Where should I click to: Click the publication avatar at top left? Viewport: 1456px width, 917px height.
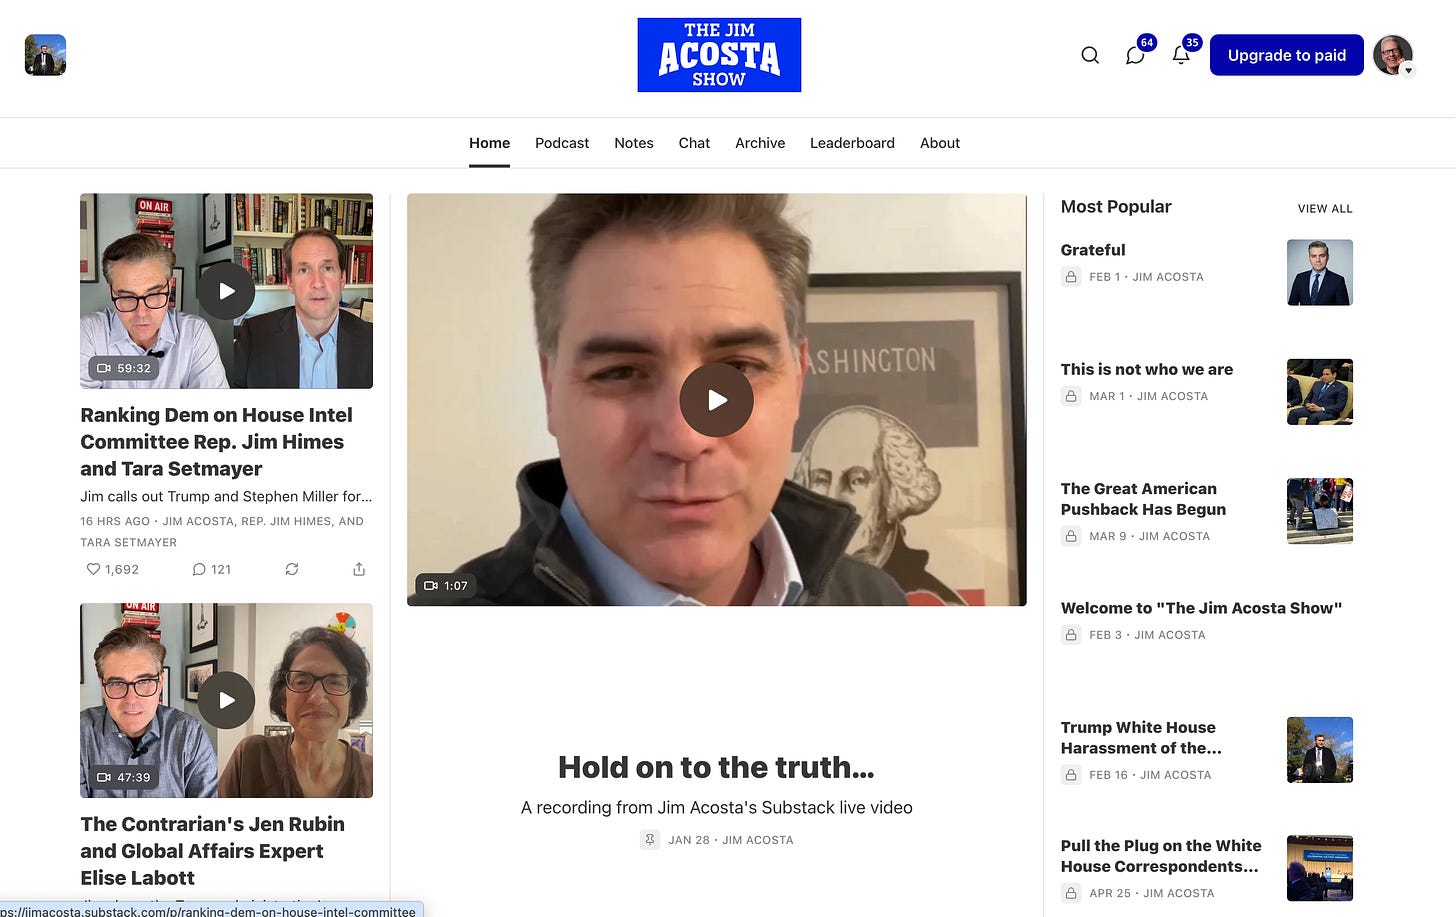pyautogui.click(x=45, y=55)
